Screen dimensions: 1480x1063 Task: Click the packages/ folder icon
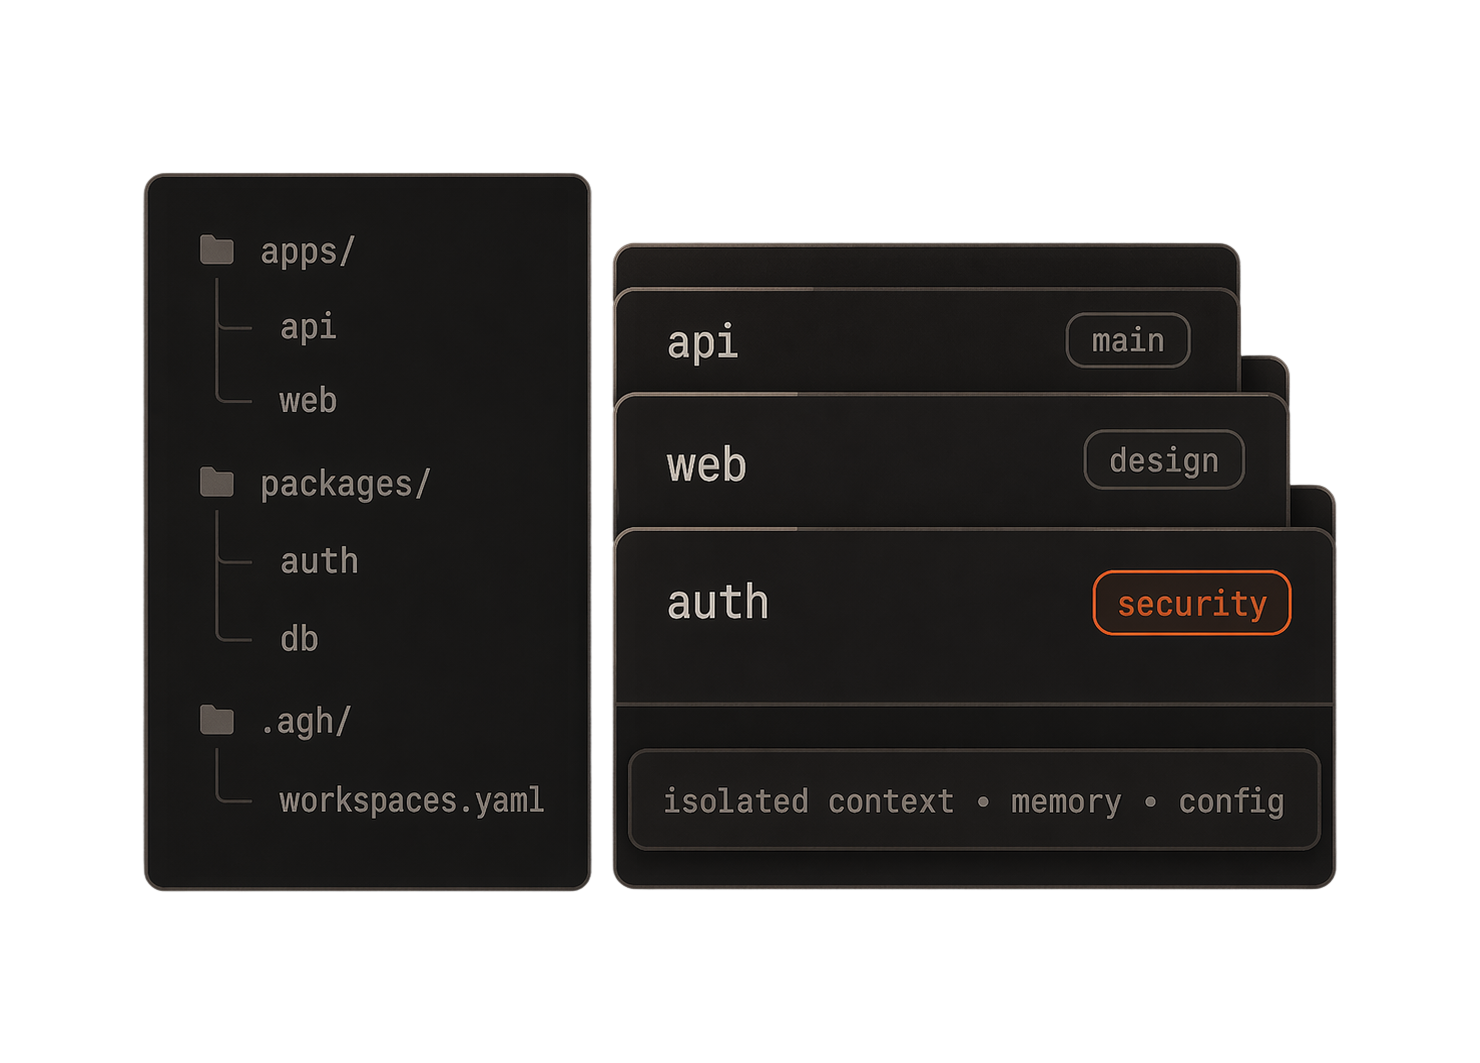(217, 483)
